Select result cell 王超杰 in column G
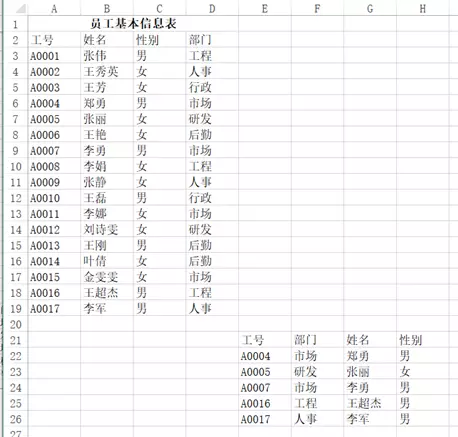The width and height of the screenshot is (458, 437). tap(370, 403)
